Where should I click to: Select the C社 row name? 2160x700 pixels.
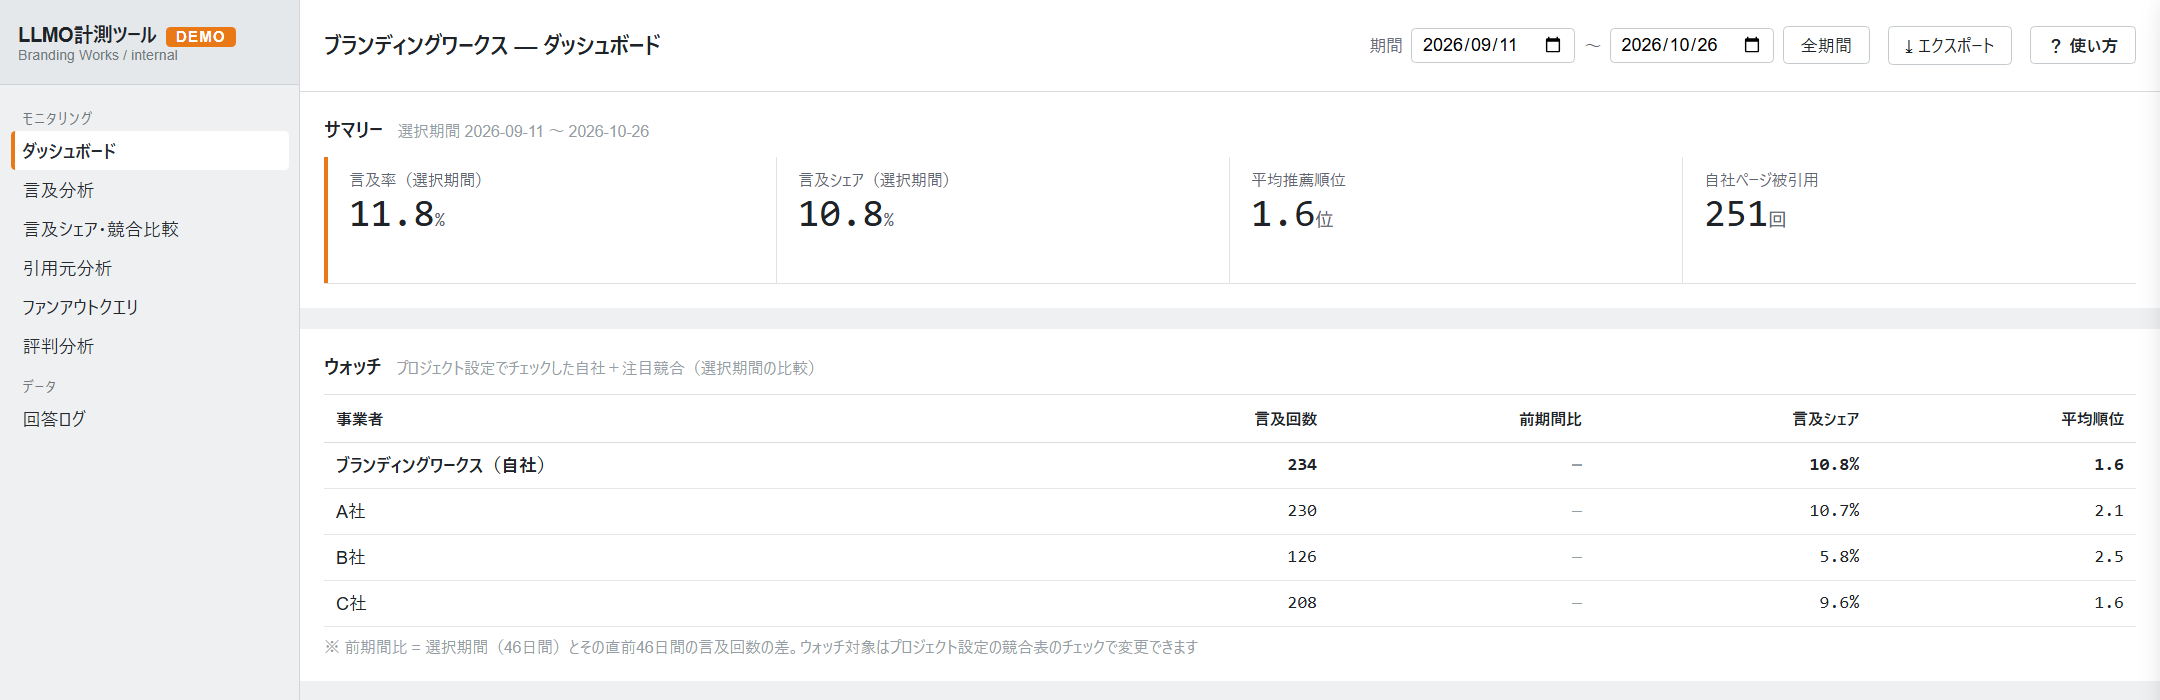[x=351, y=603]
